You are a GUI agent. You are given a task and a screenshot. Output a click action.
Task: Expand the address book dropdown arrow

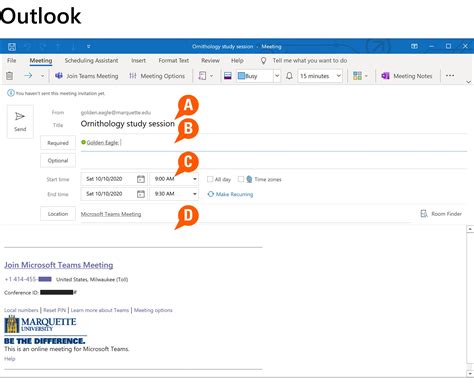211,76
